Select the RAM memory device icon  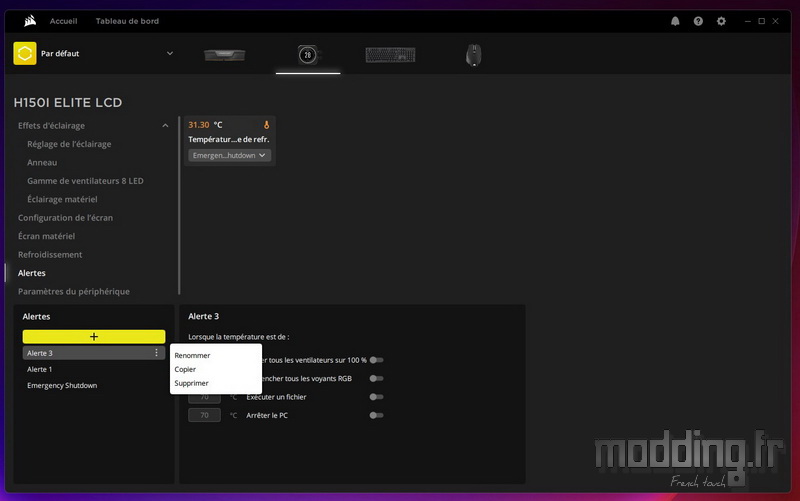pos(224,55)
